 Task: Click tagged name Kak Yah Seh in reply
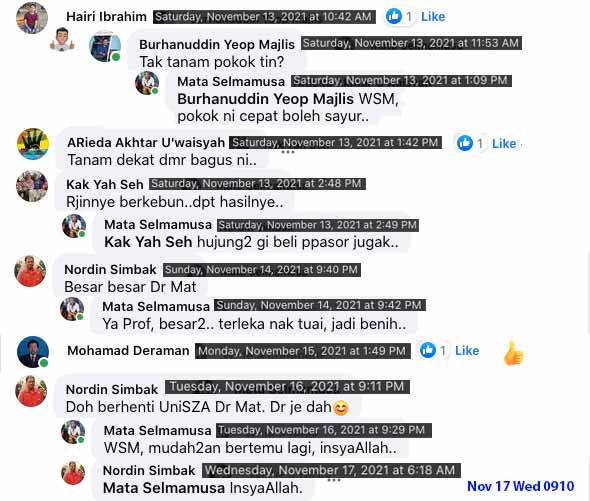point(148,242)
